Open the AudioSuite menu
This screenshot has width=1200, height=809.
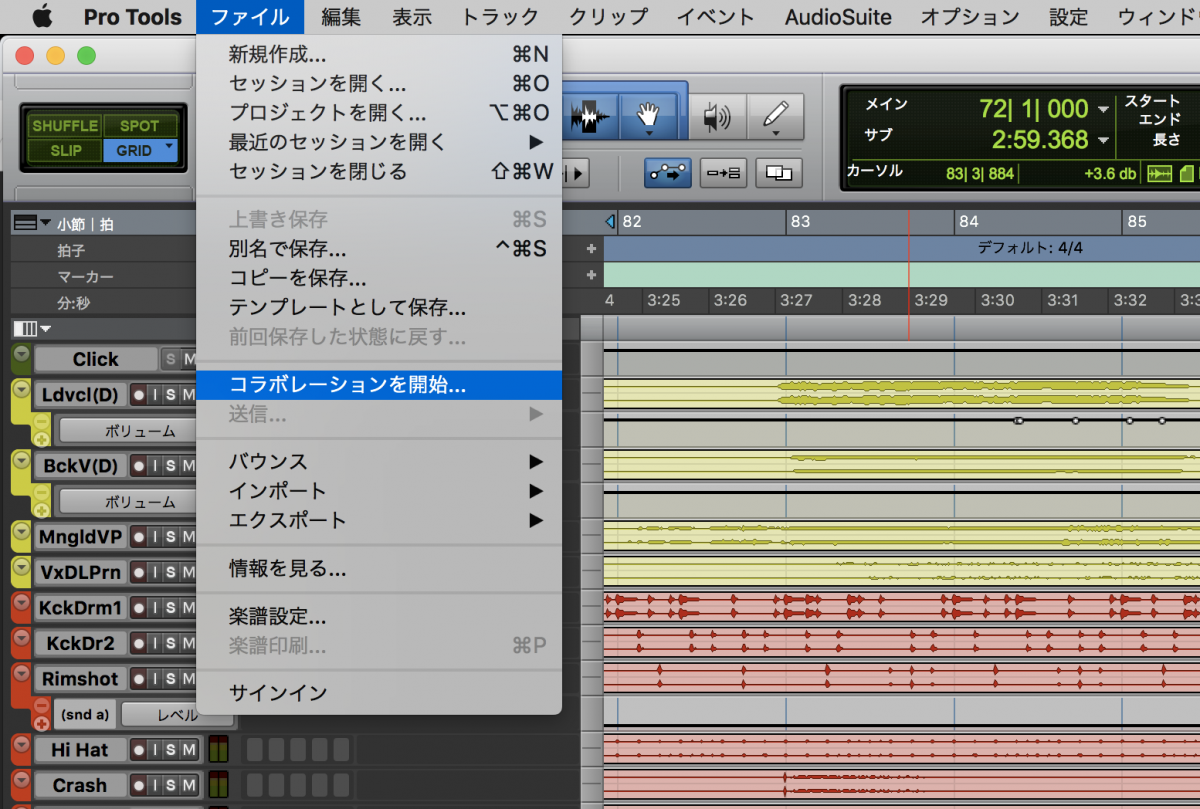838,17
